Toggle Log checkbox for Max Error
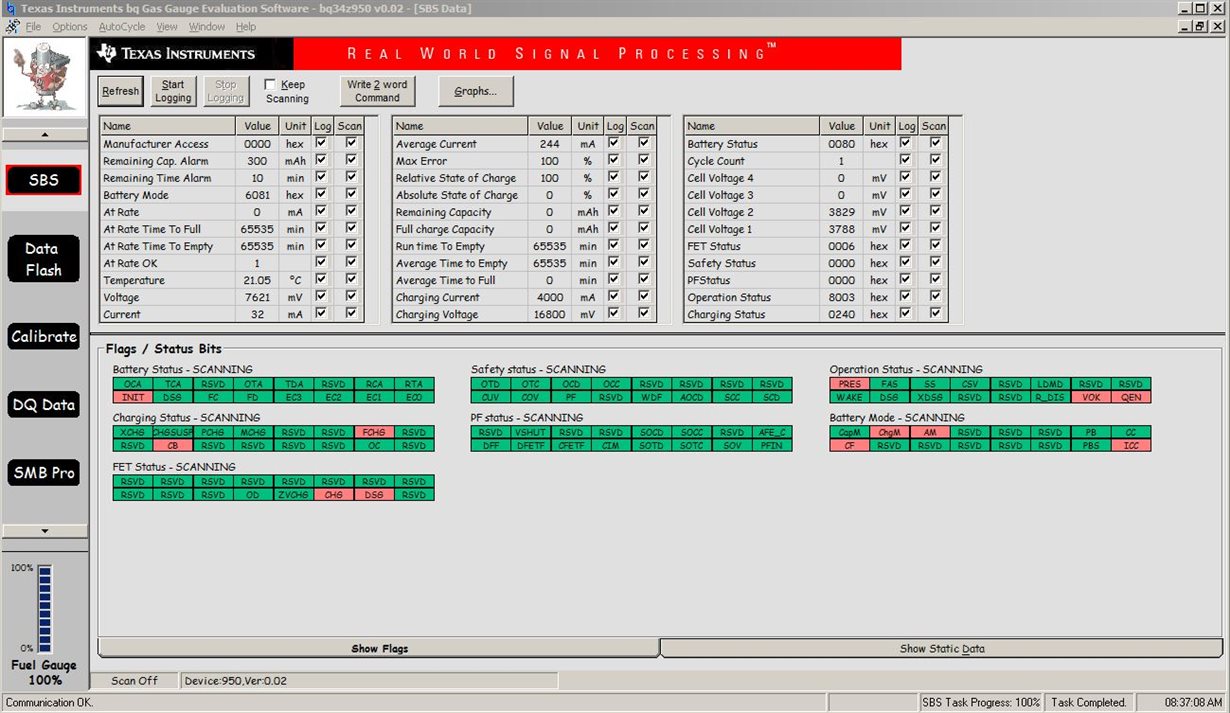 click(x=613, y=160)
